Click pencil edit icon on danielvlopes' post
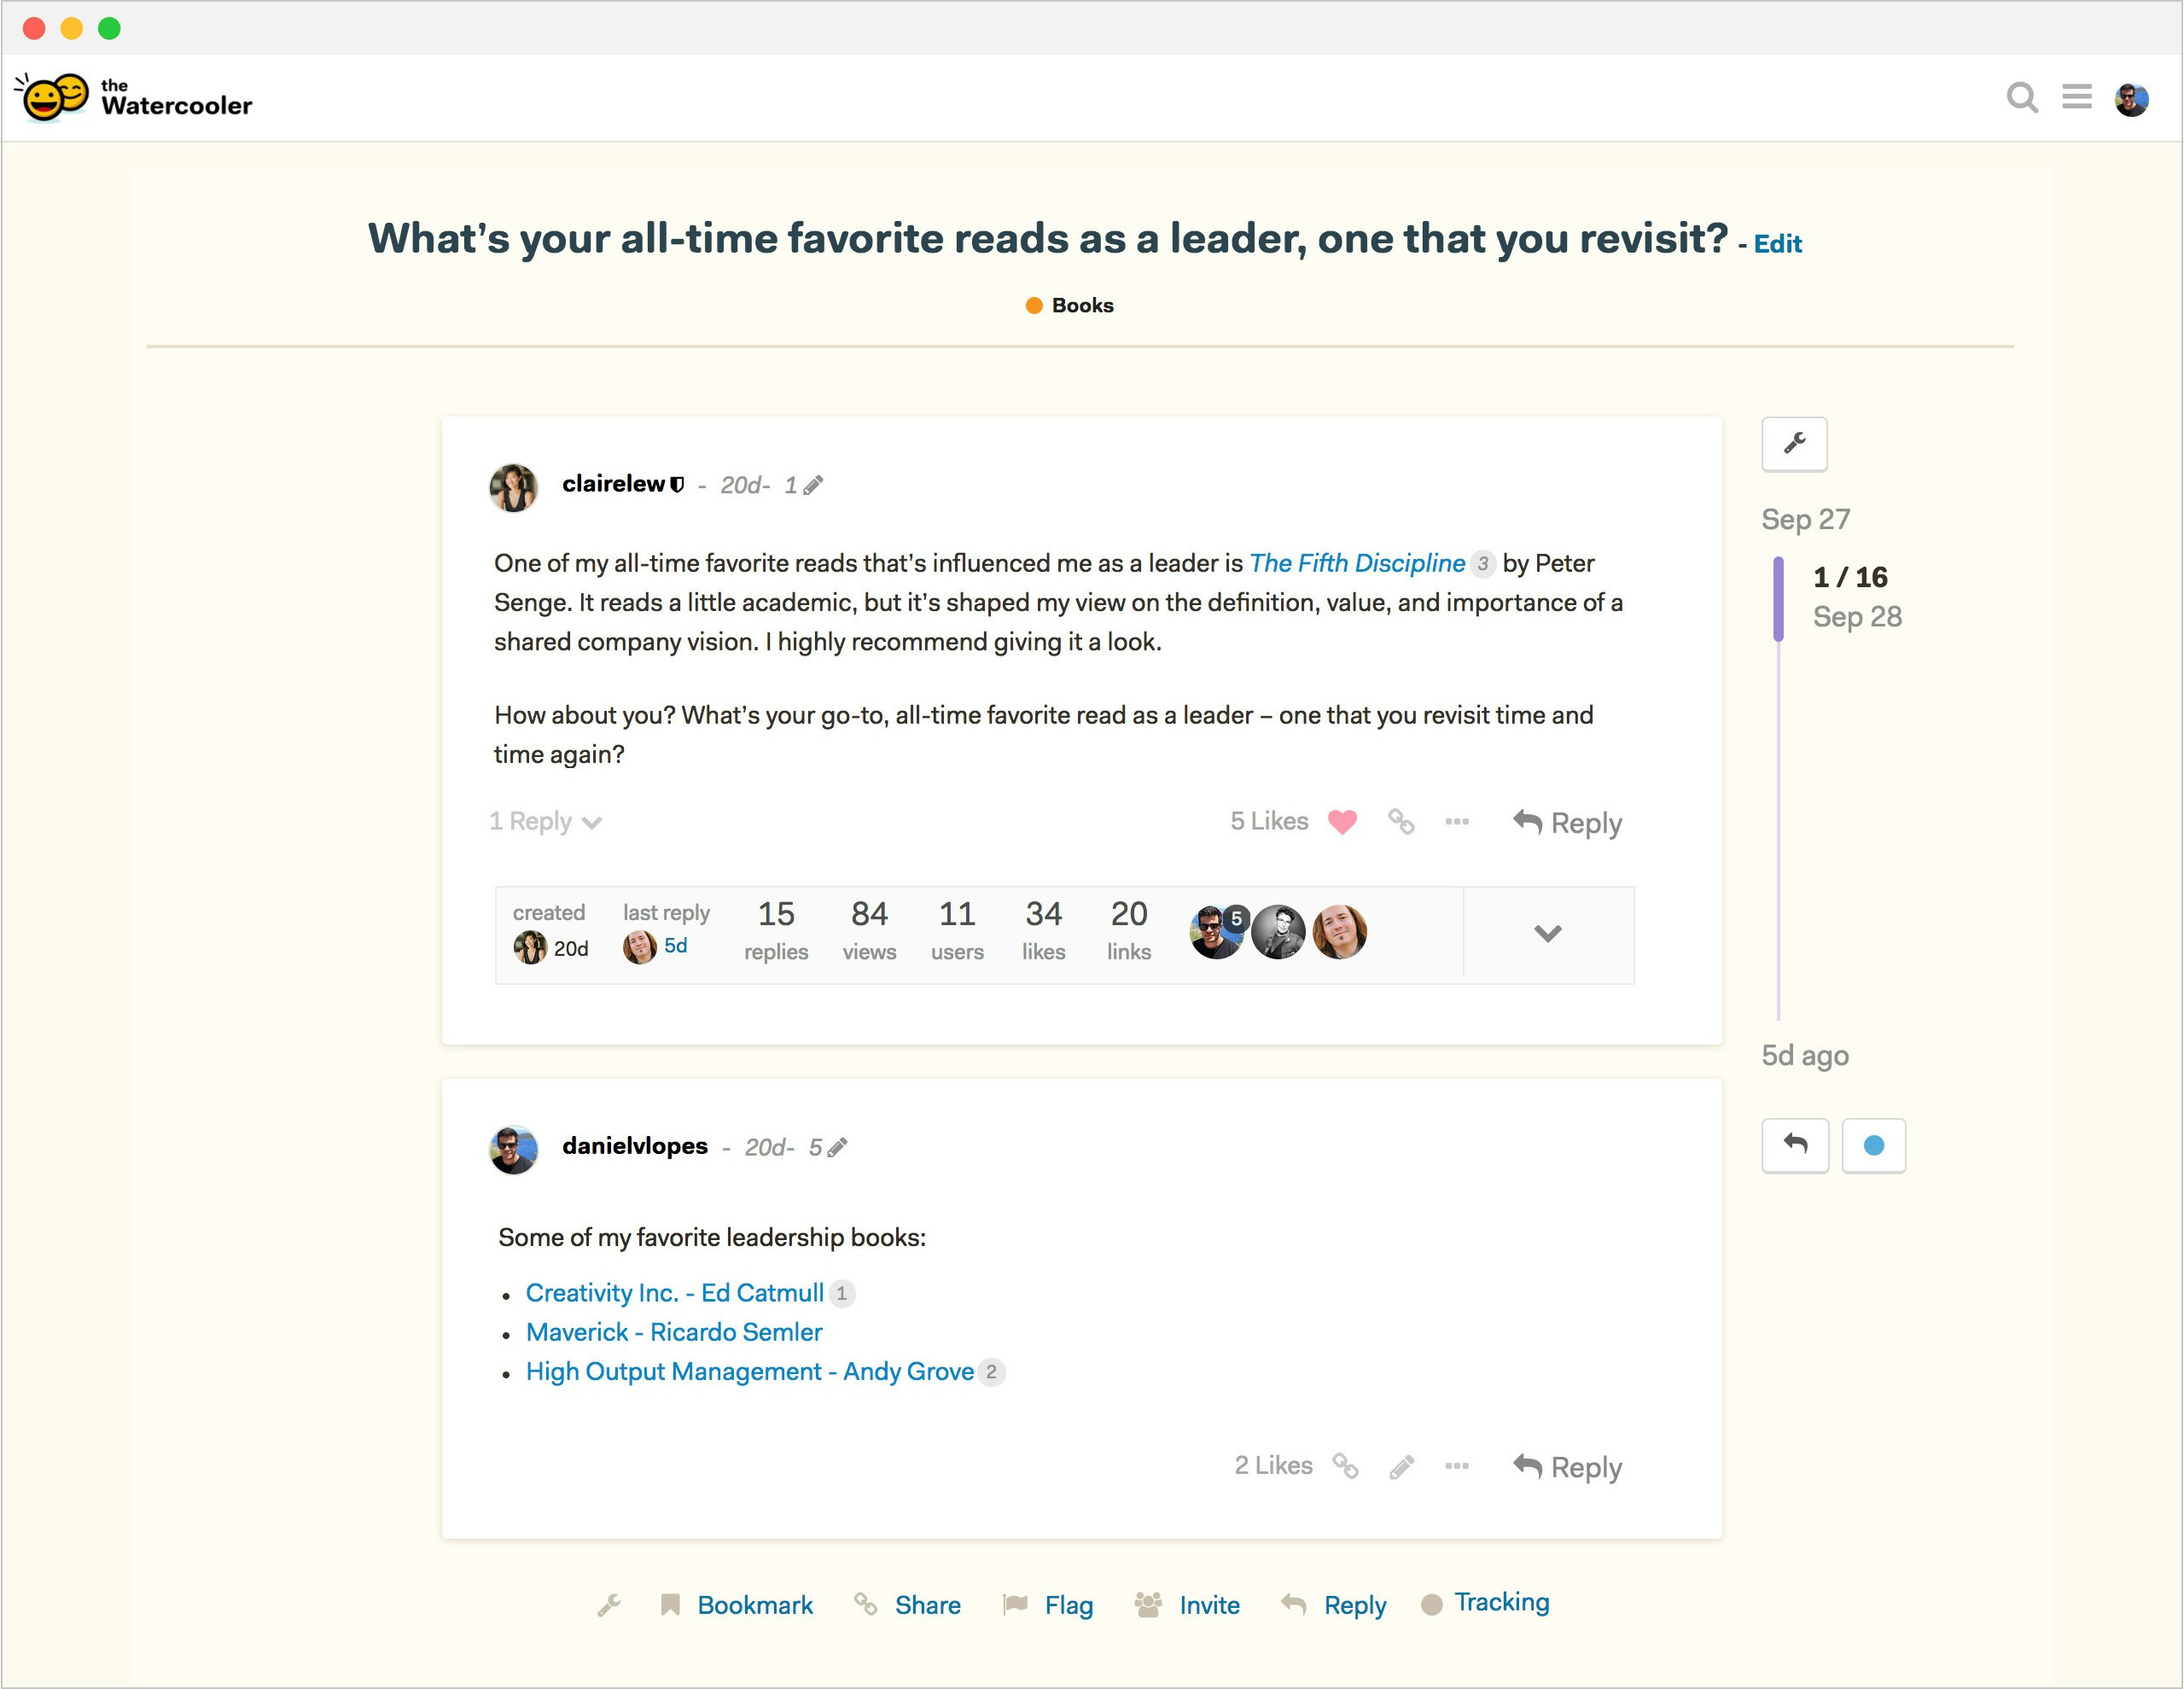This screenshot has height=1689, width=2184. point(1402,1467)
